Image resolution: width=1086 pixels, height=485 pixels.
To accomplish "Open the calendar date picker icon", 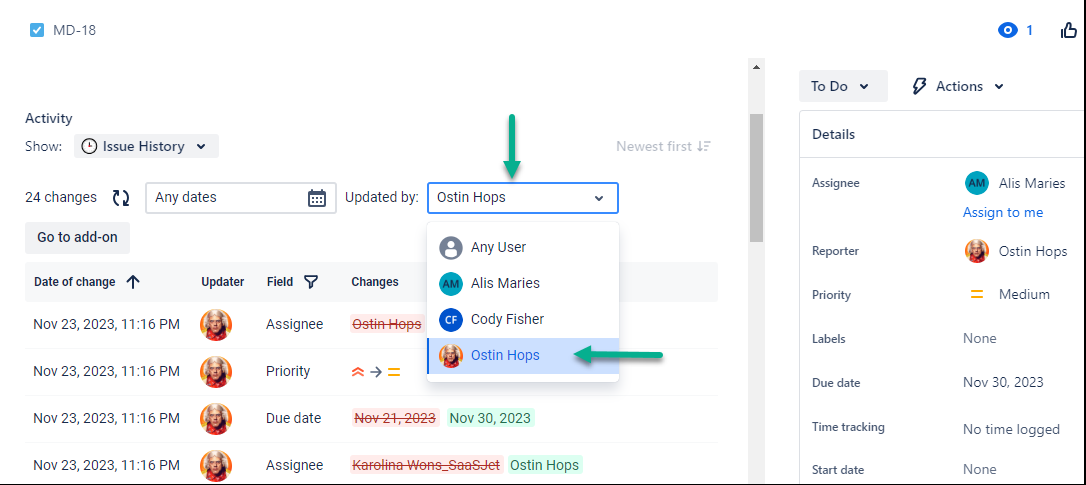I will tap(317, 198).
